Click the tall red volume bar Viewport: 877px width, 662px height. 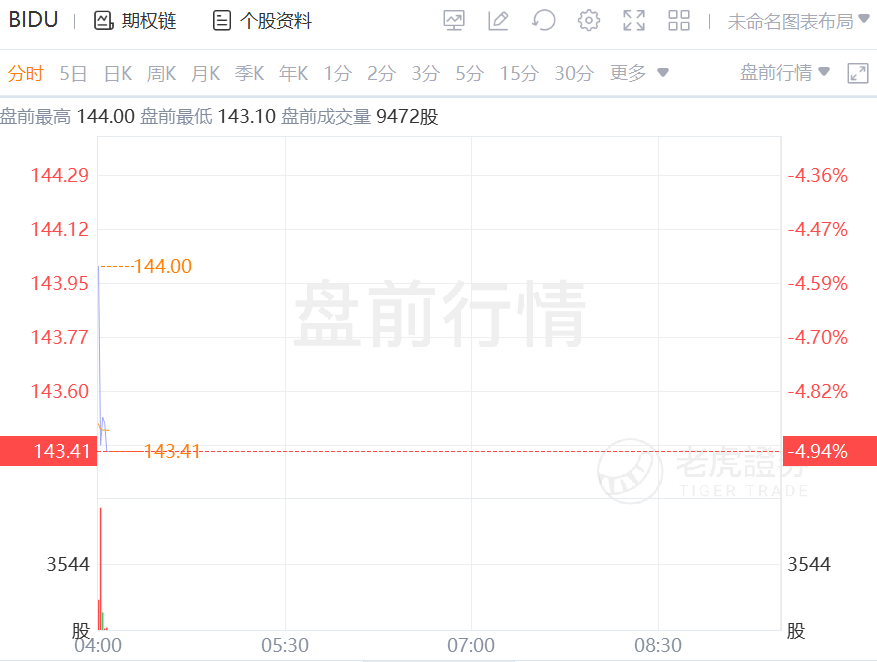pyautogui.click(x=101, y=569)
